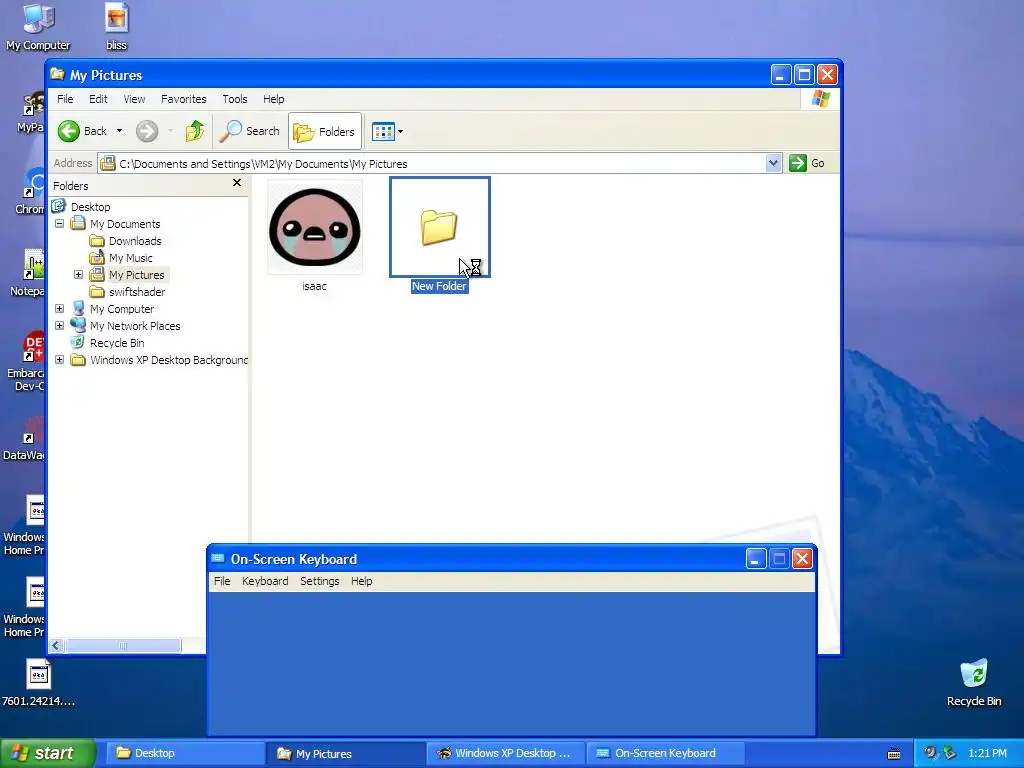Click first system tray notification icon
The width and height of the screenshot is (1024, 768).
pyautogui.click(x=930, y=753)
